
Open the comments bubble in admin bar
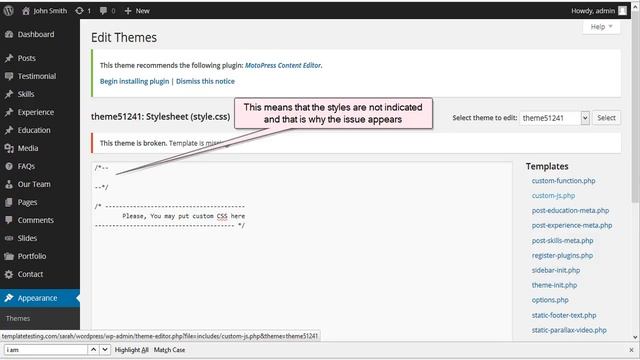(x=104, y=11)
